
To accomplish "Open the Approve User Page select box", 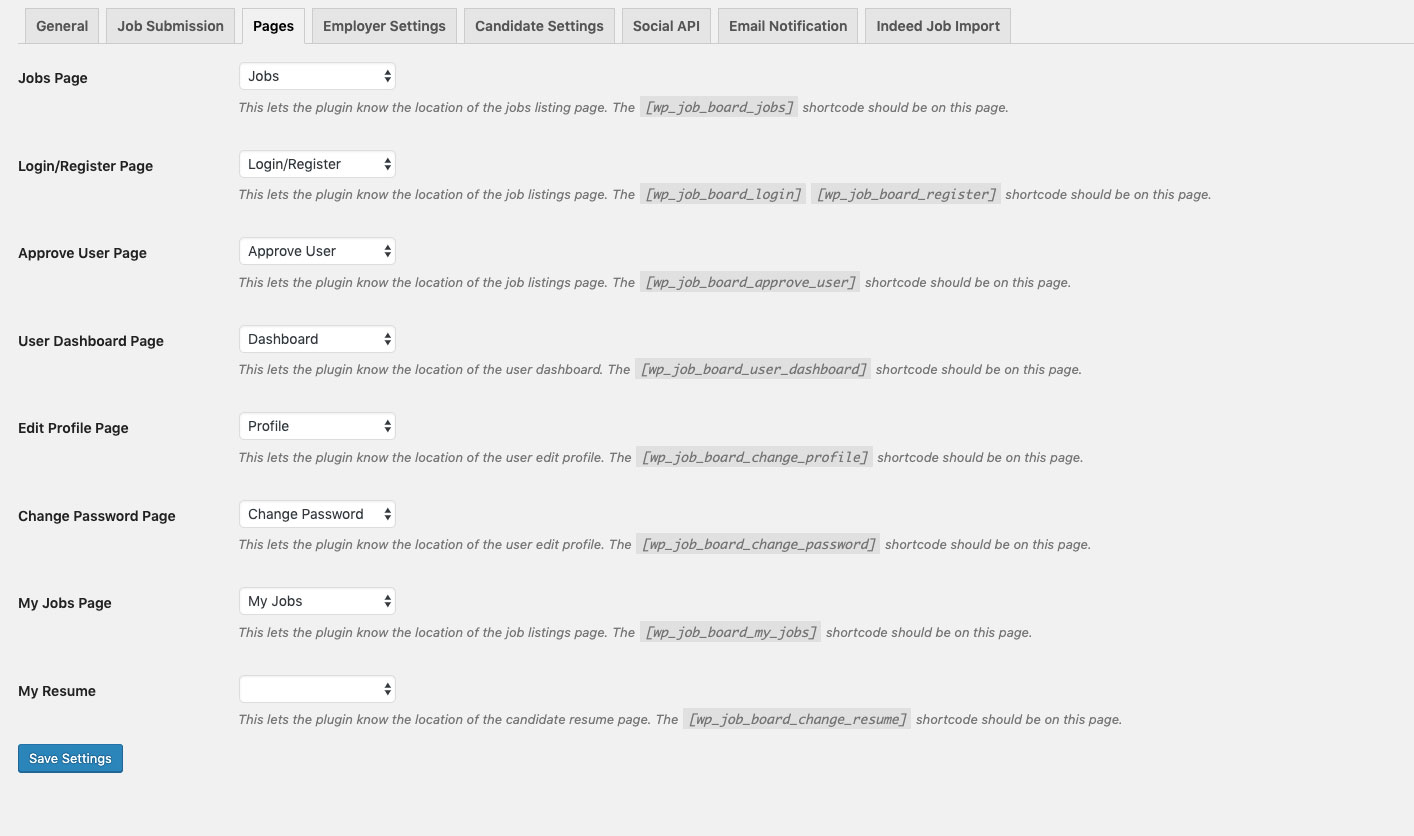I will click(317, 251).
